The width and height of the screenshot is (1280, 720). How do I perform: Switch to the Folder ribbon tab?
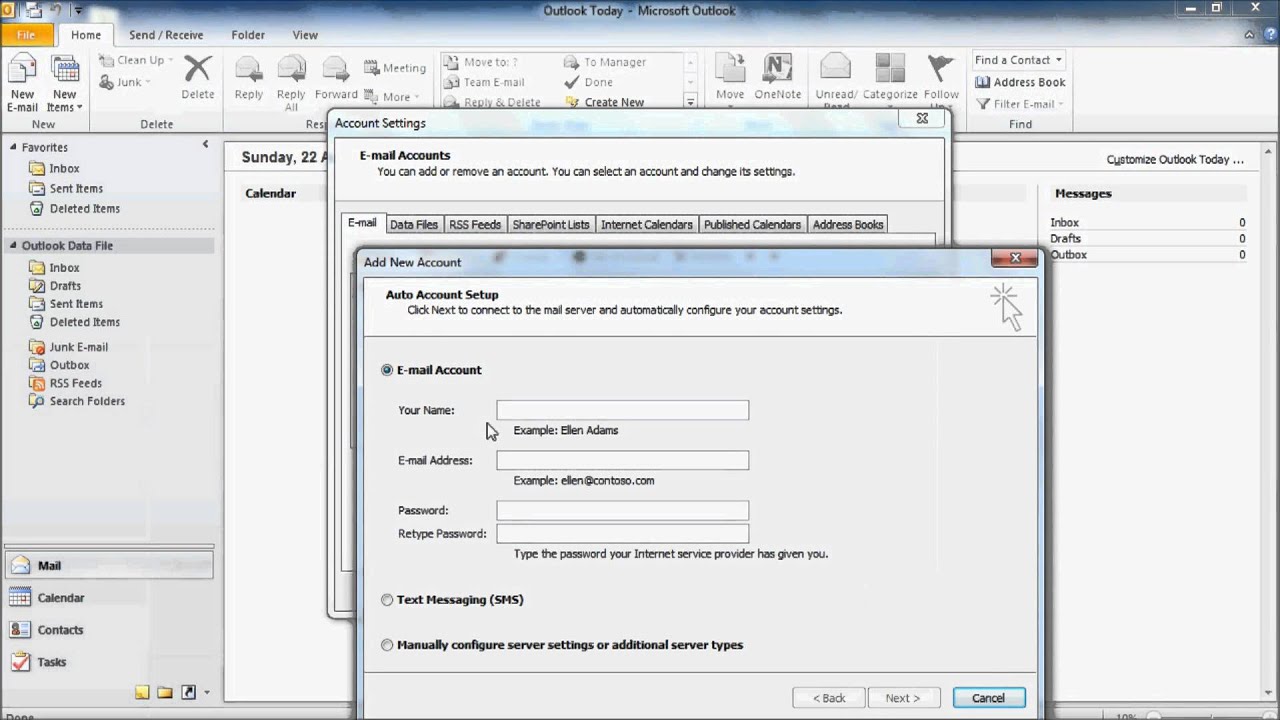248,35
